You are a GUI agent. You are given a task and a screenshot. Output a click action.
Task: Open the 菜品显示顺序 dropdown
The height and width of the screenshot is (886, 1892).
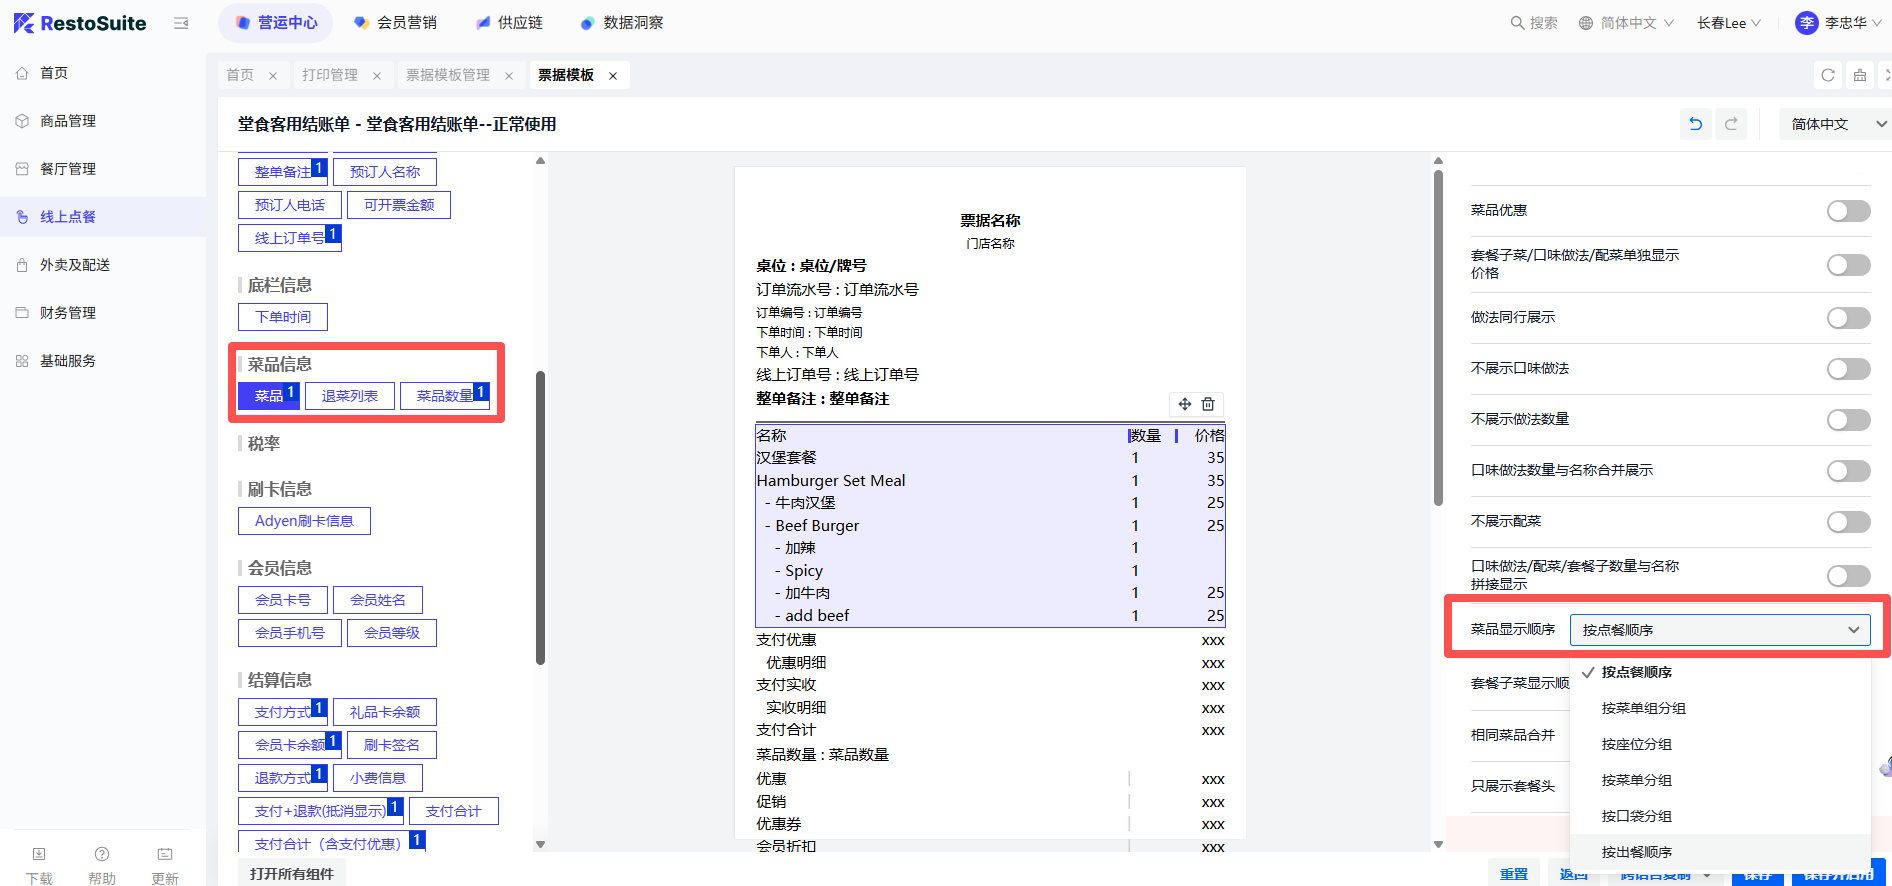[1719, 630]
